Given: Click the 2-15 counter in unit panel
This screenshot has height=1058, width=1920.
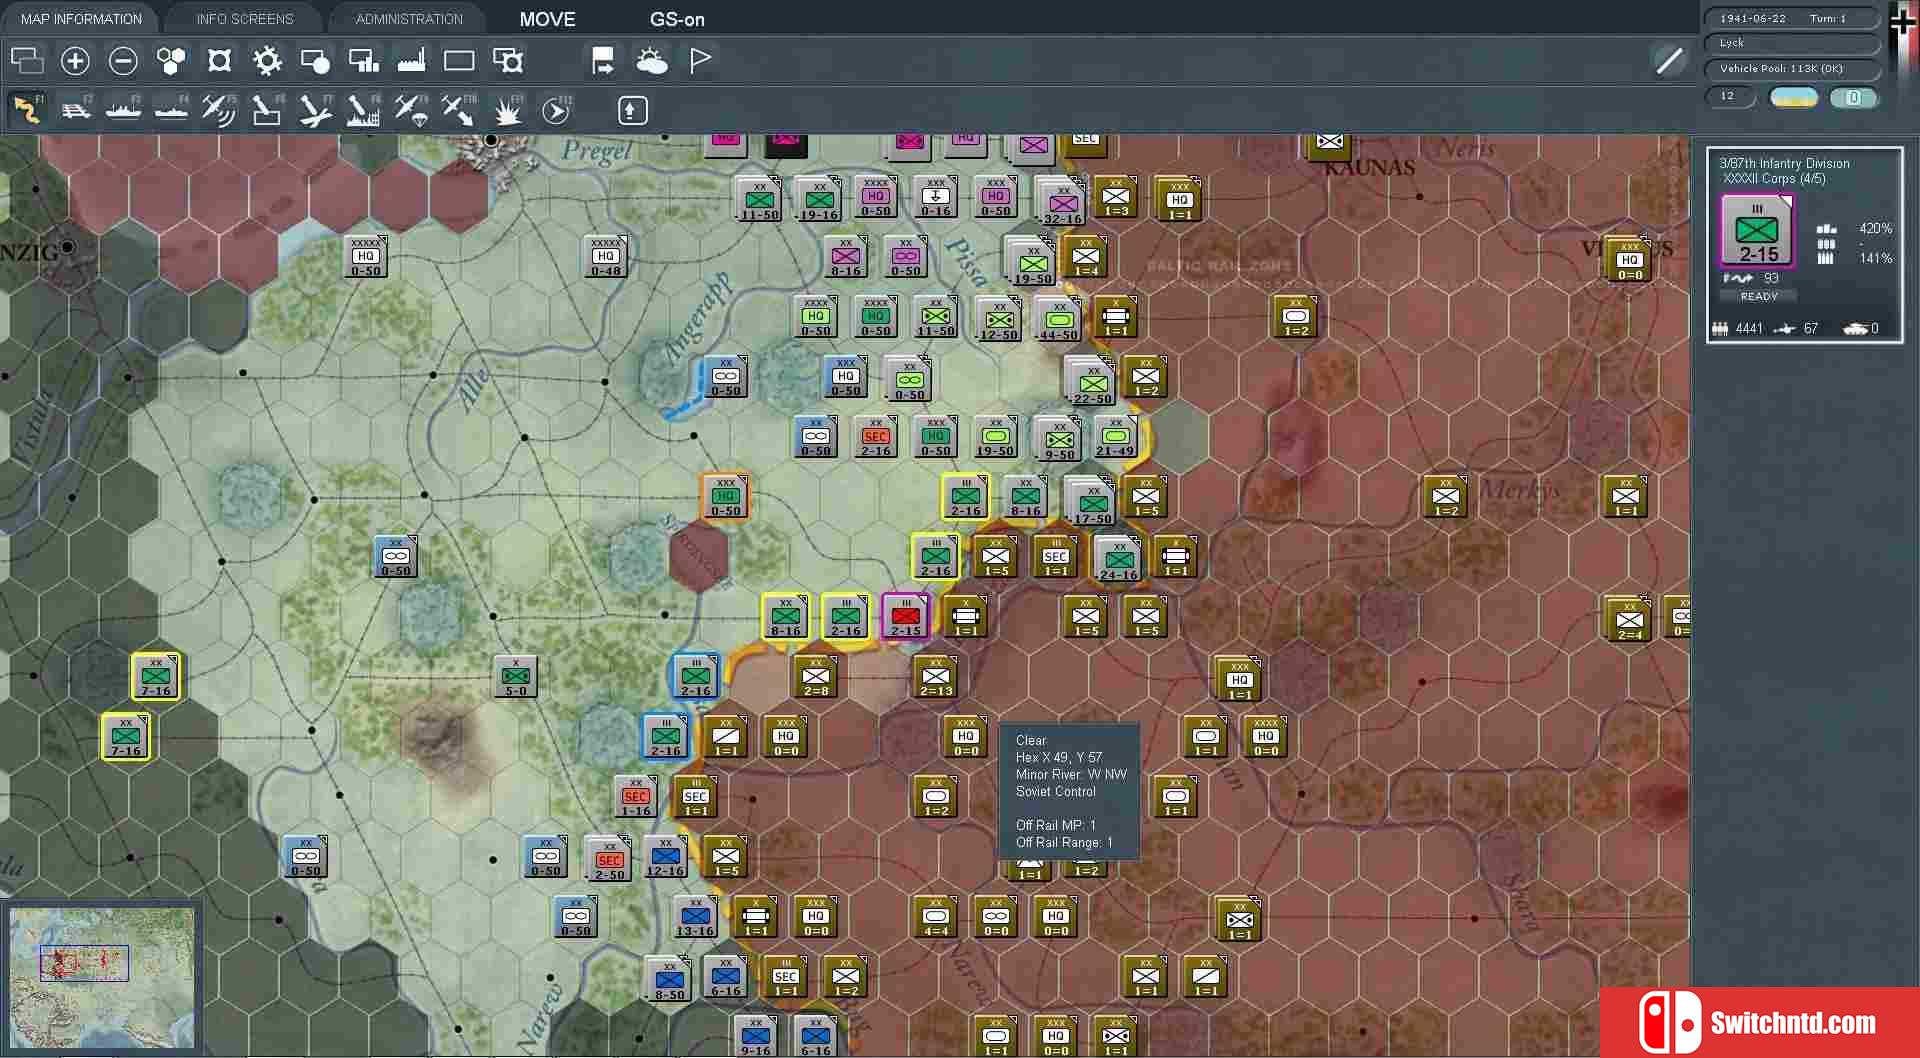Looking at the screenshot, I should 1757,231.
